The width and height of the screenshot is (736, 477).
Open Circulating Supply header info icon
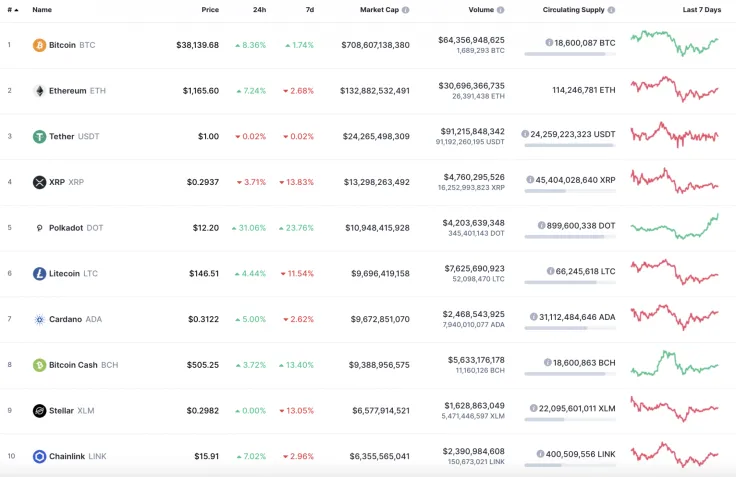click(611, 10)
